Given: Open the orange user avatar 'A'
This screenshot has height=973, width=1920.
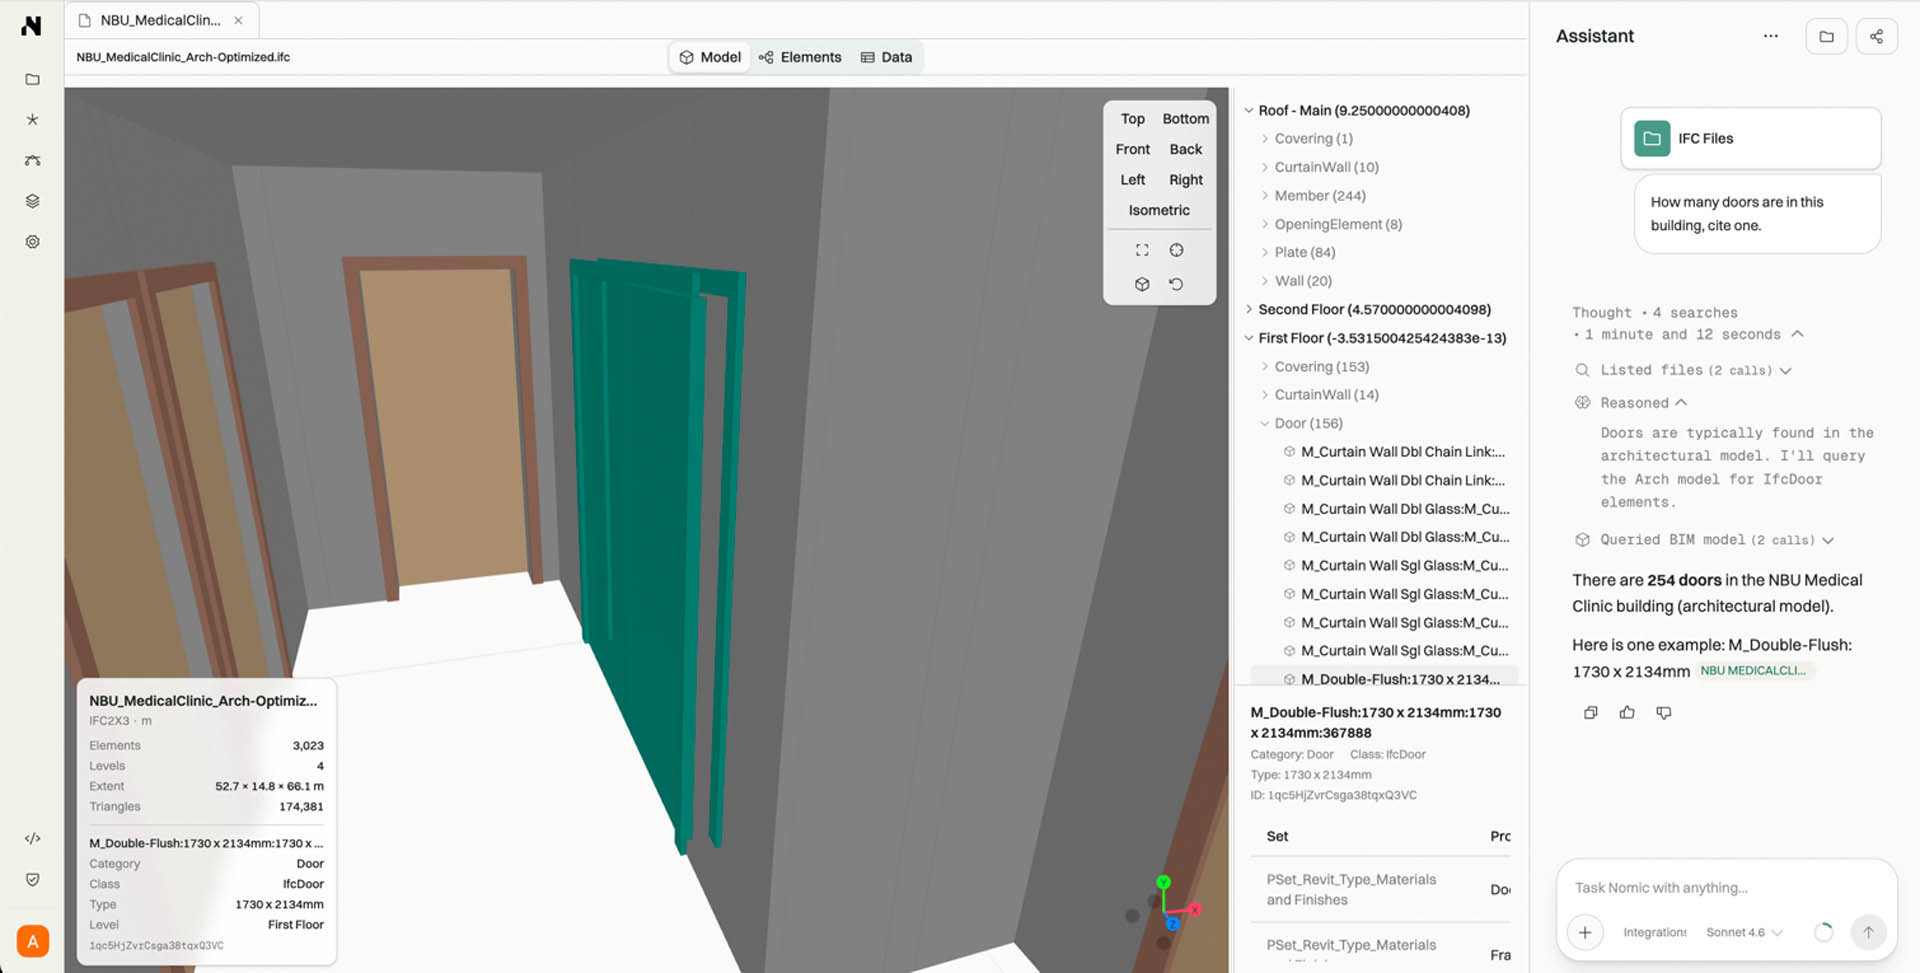Looking at the screenshot, I should point(33,941).
